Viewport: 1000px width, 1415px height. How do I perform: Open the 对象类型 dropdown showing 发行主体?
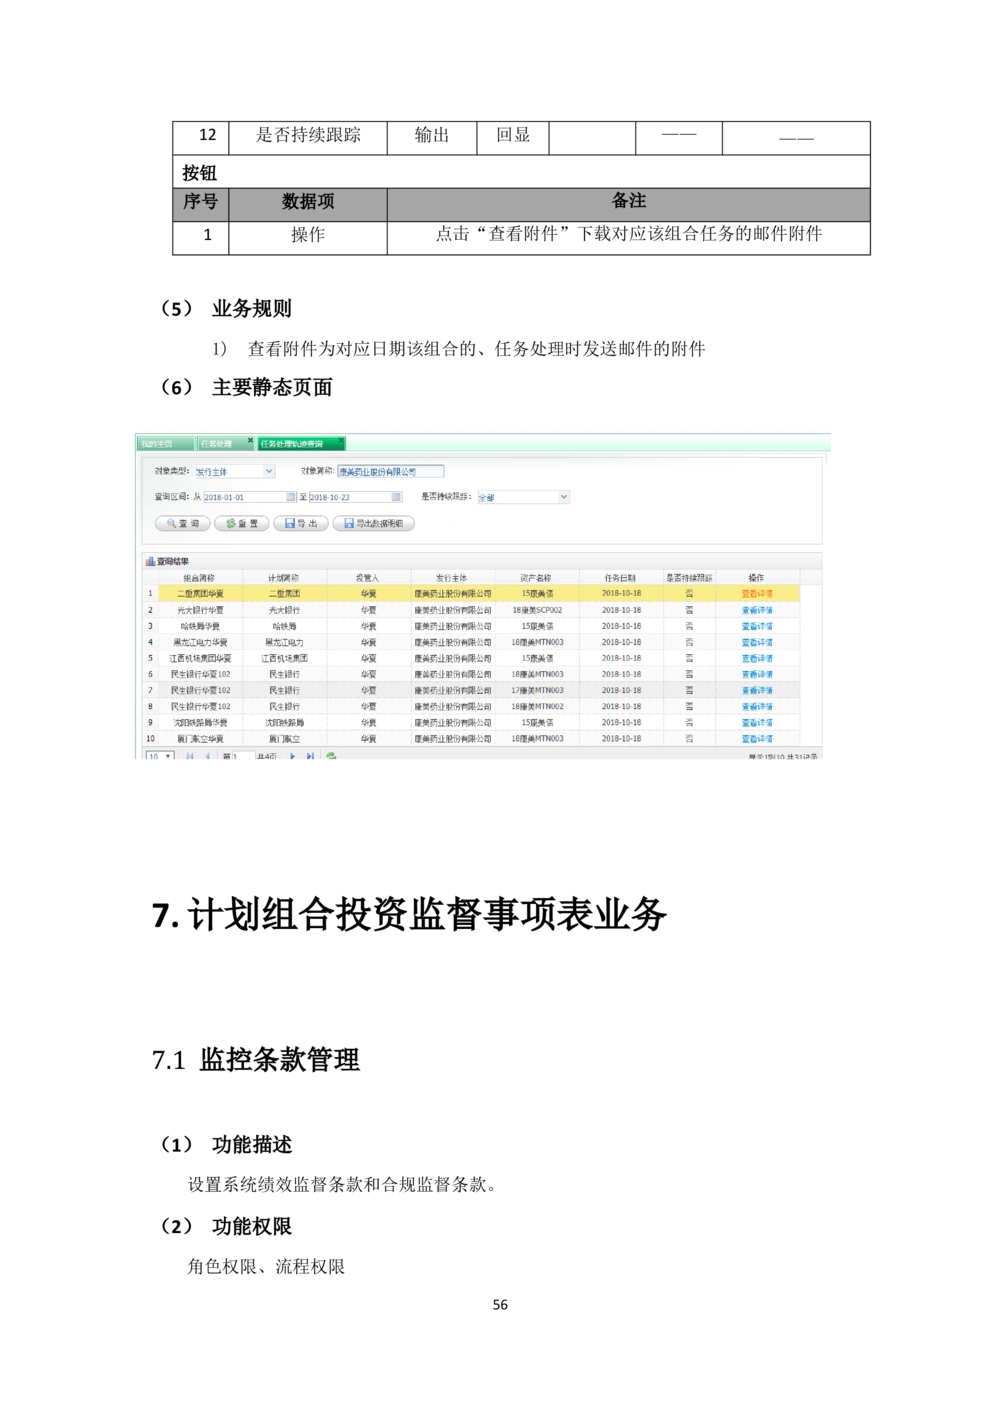pos(267,471)
